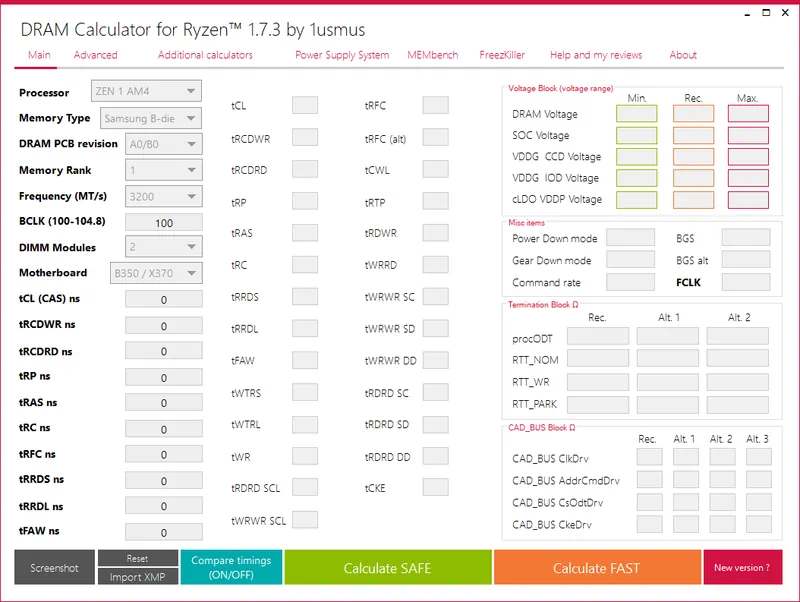Image resolution: width=800 pixels, height=602 pixels.
Task: Click the BCLK value field
Action: coord(164,223)
